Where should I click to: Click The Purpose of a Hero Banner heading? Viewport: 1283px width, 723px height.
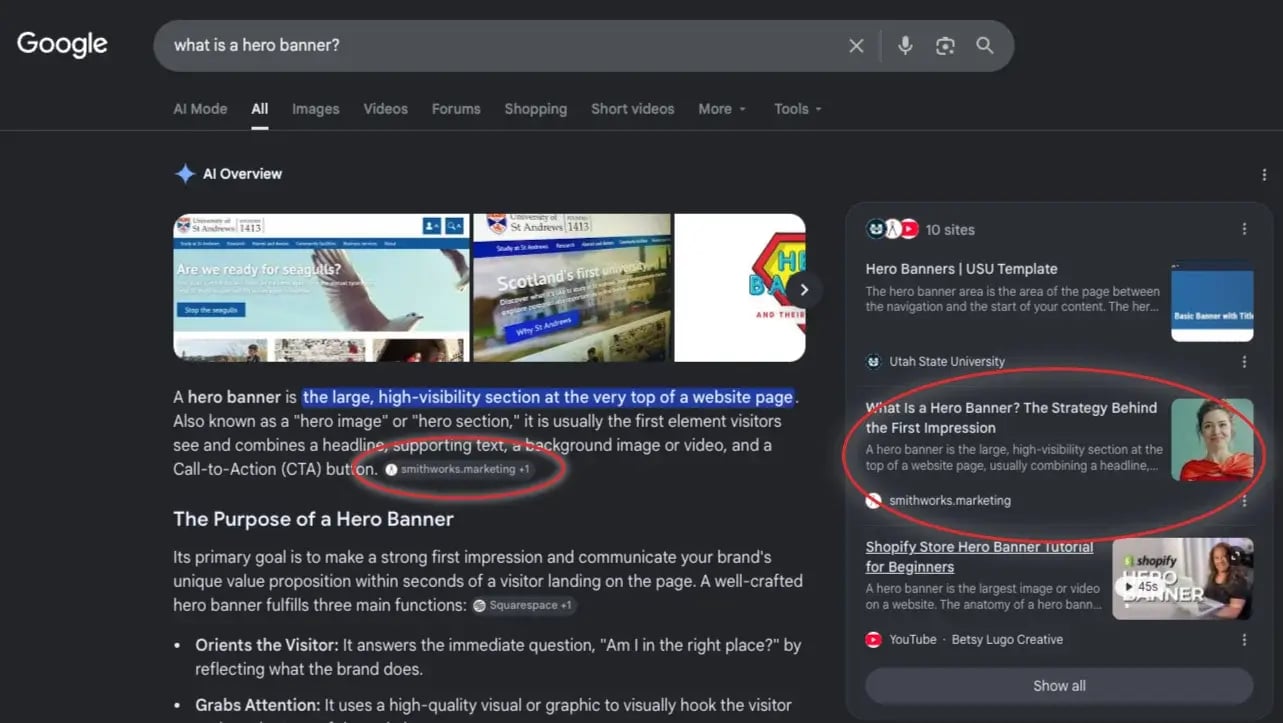click(313, 519)
